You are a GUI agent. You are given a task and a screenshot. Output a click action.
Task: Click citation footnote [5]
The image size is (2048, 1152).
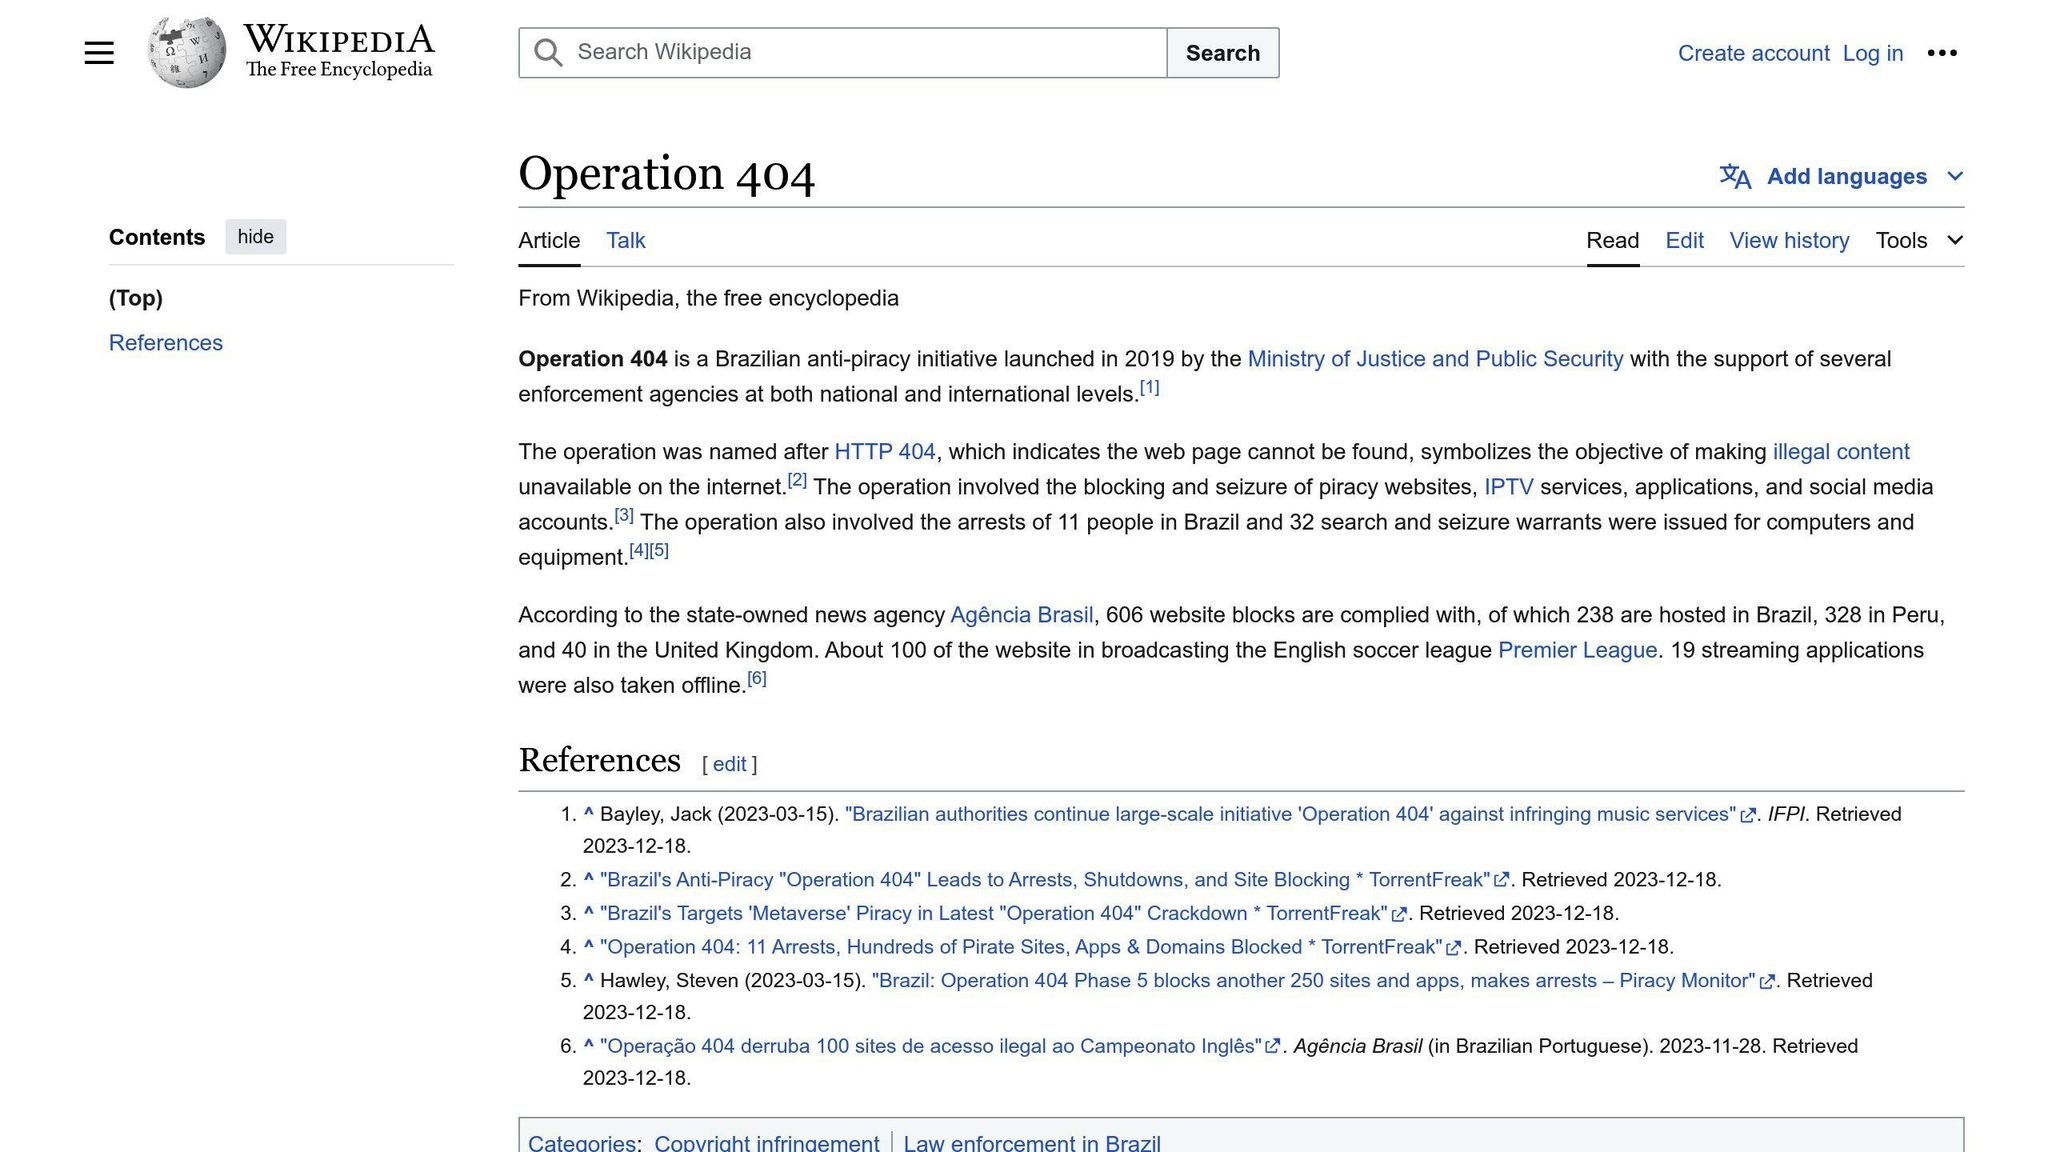[x=659, y=550]
